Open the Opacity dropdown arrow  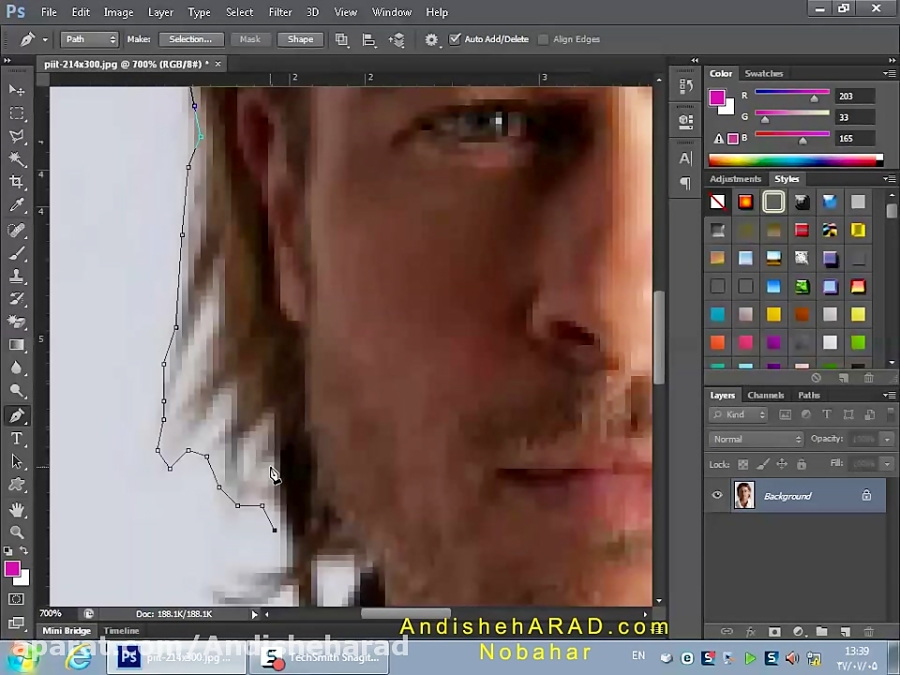point(887,439)
